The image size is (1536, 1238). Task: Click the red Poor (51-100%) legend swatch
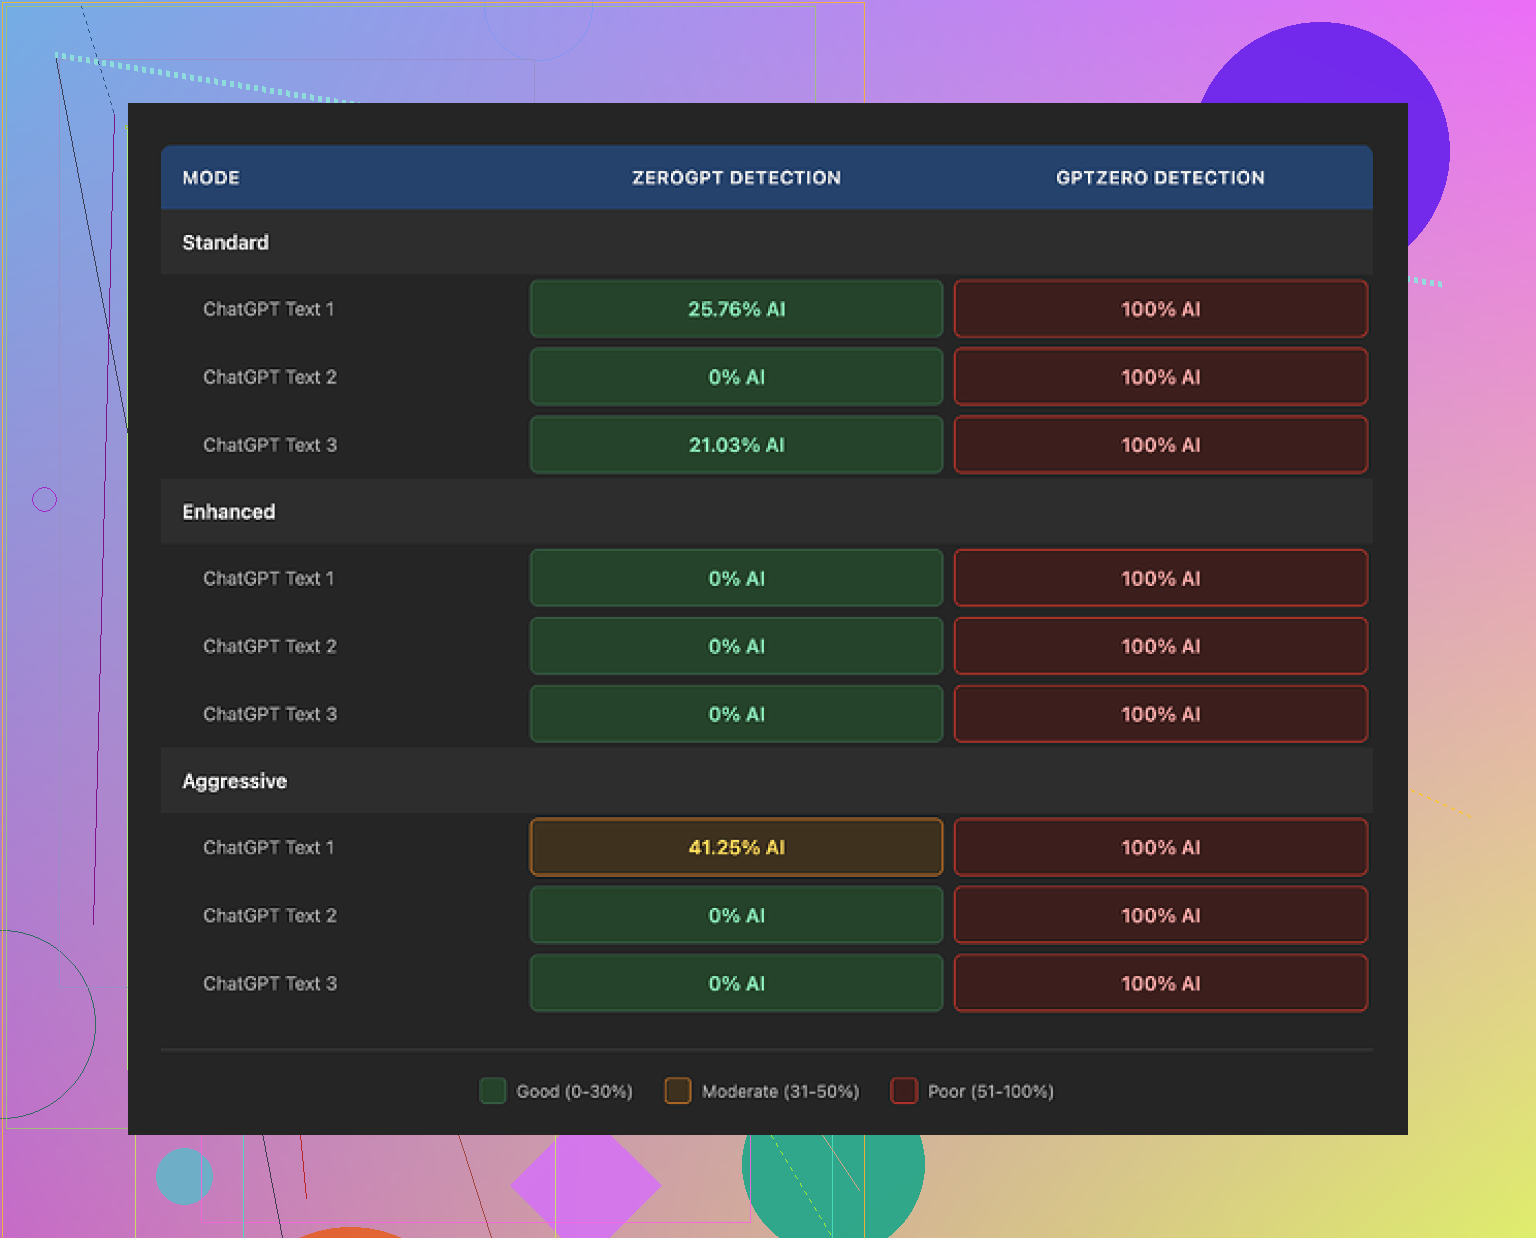coord(904,1091)
